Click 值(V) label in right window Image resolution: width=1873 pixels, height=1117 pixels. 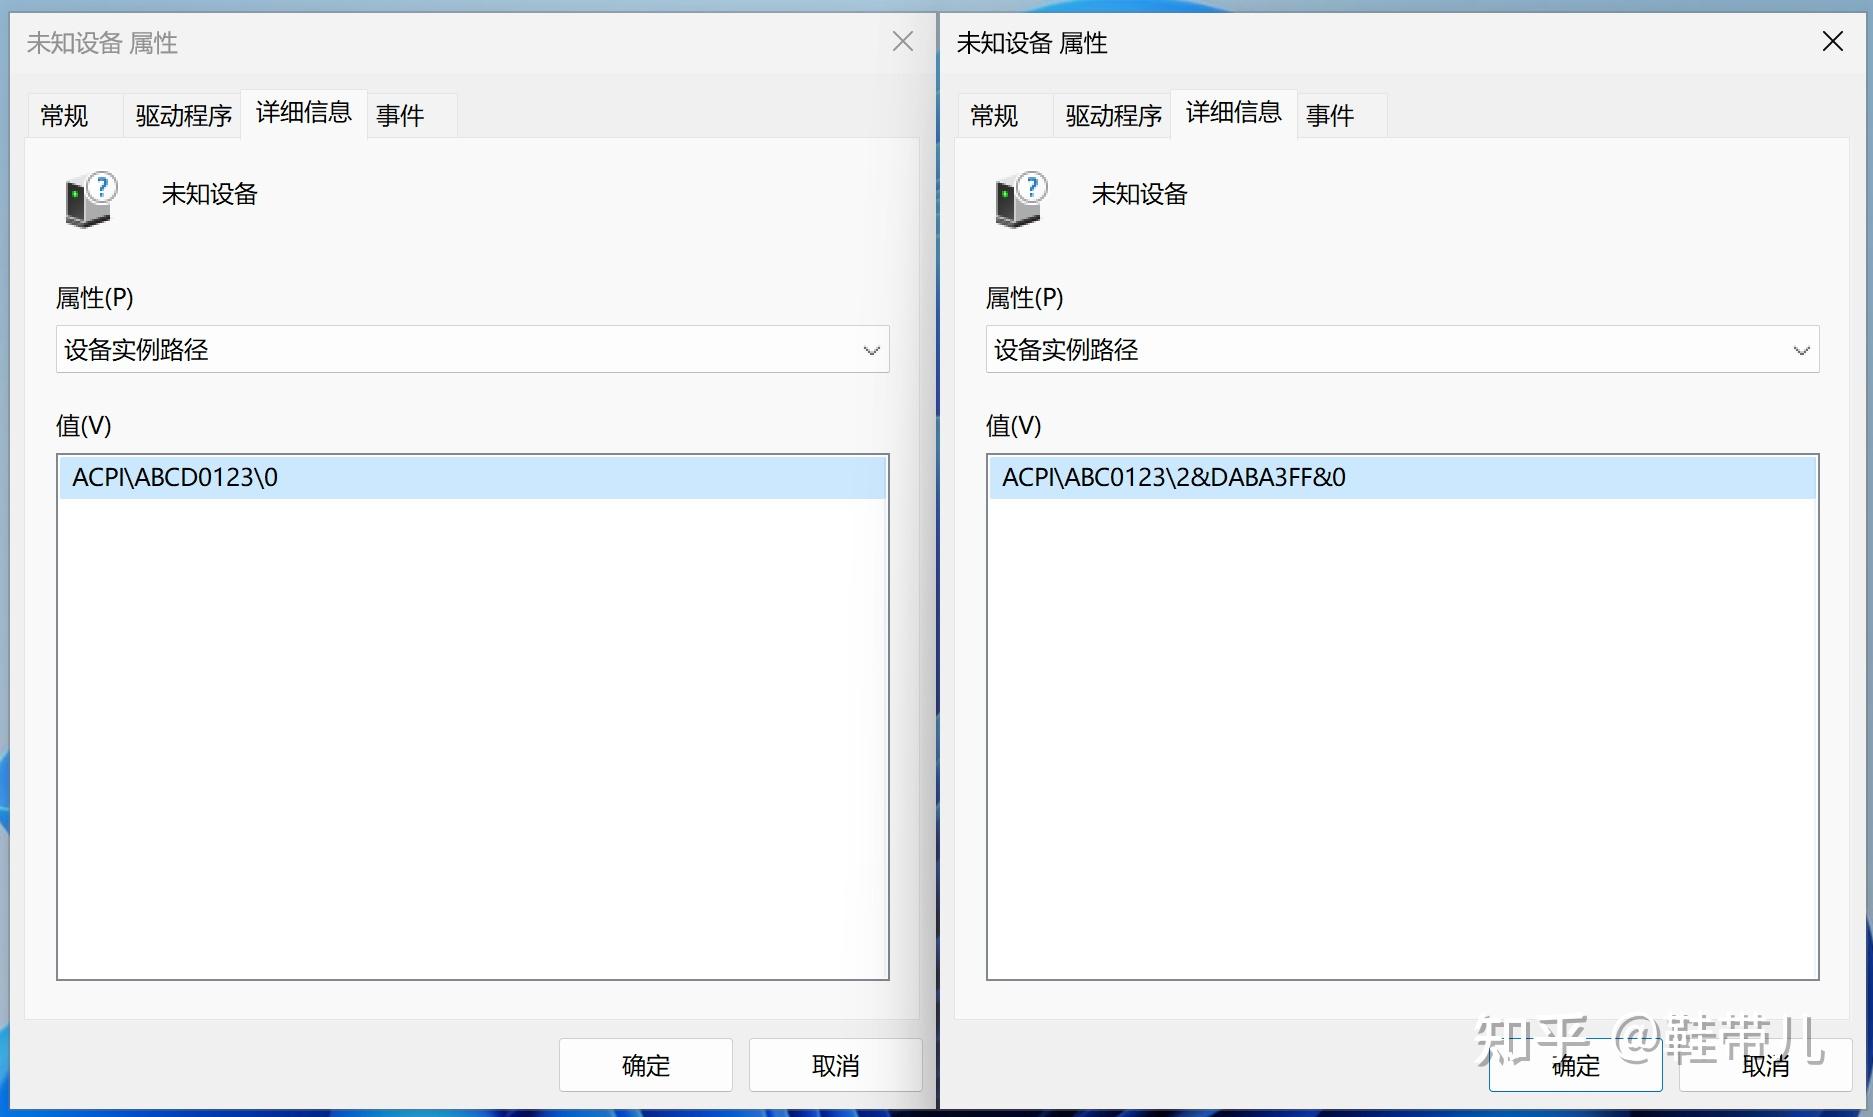[x=1014, y=426]
